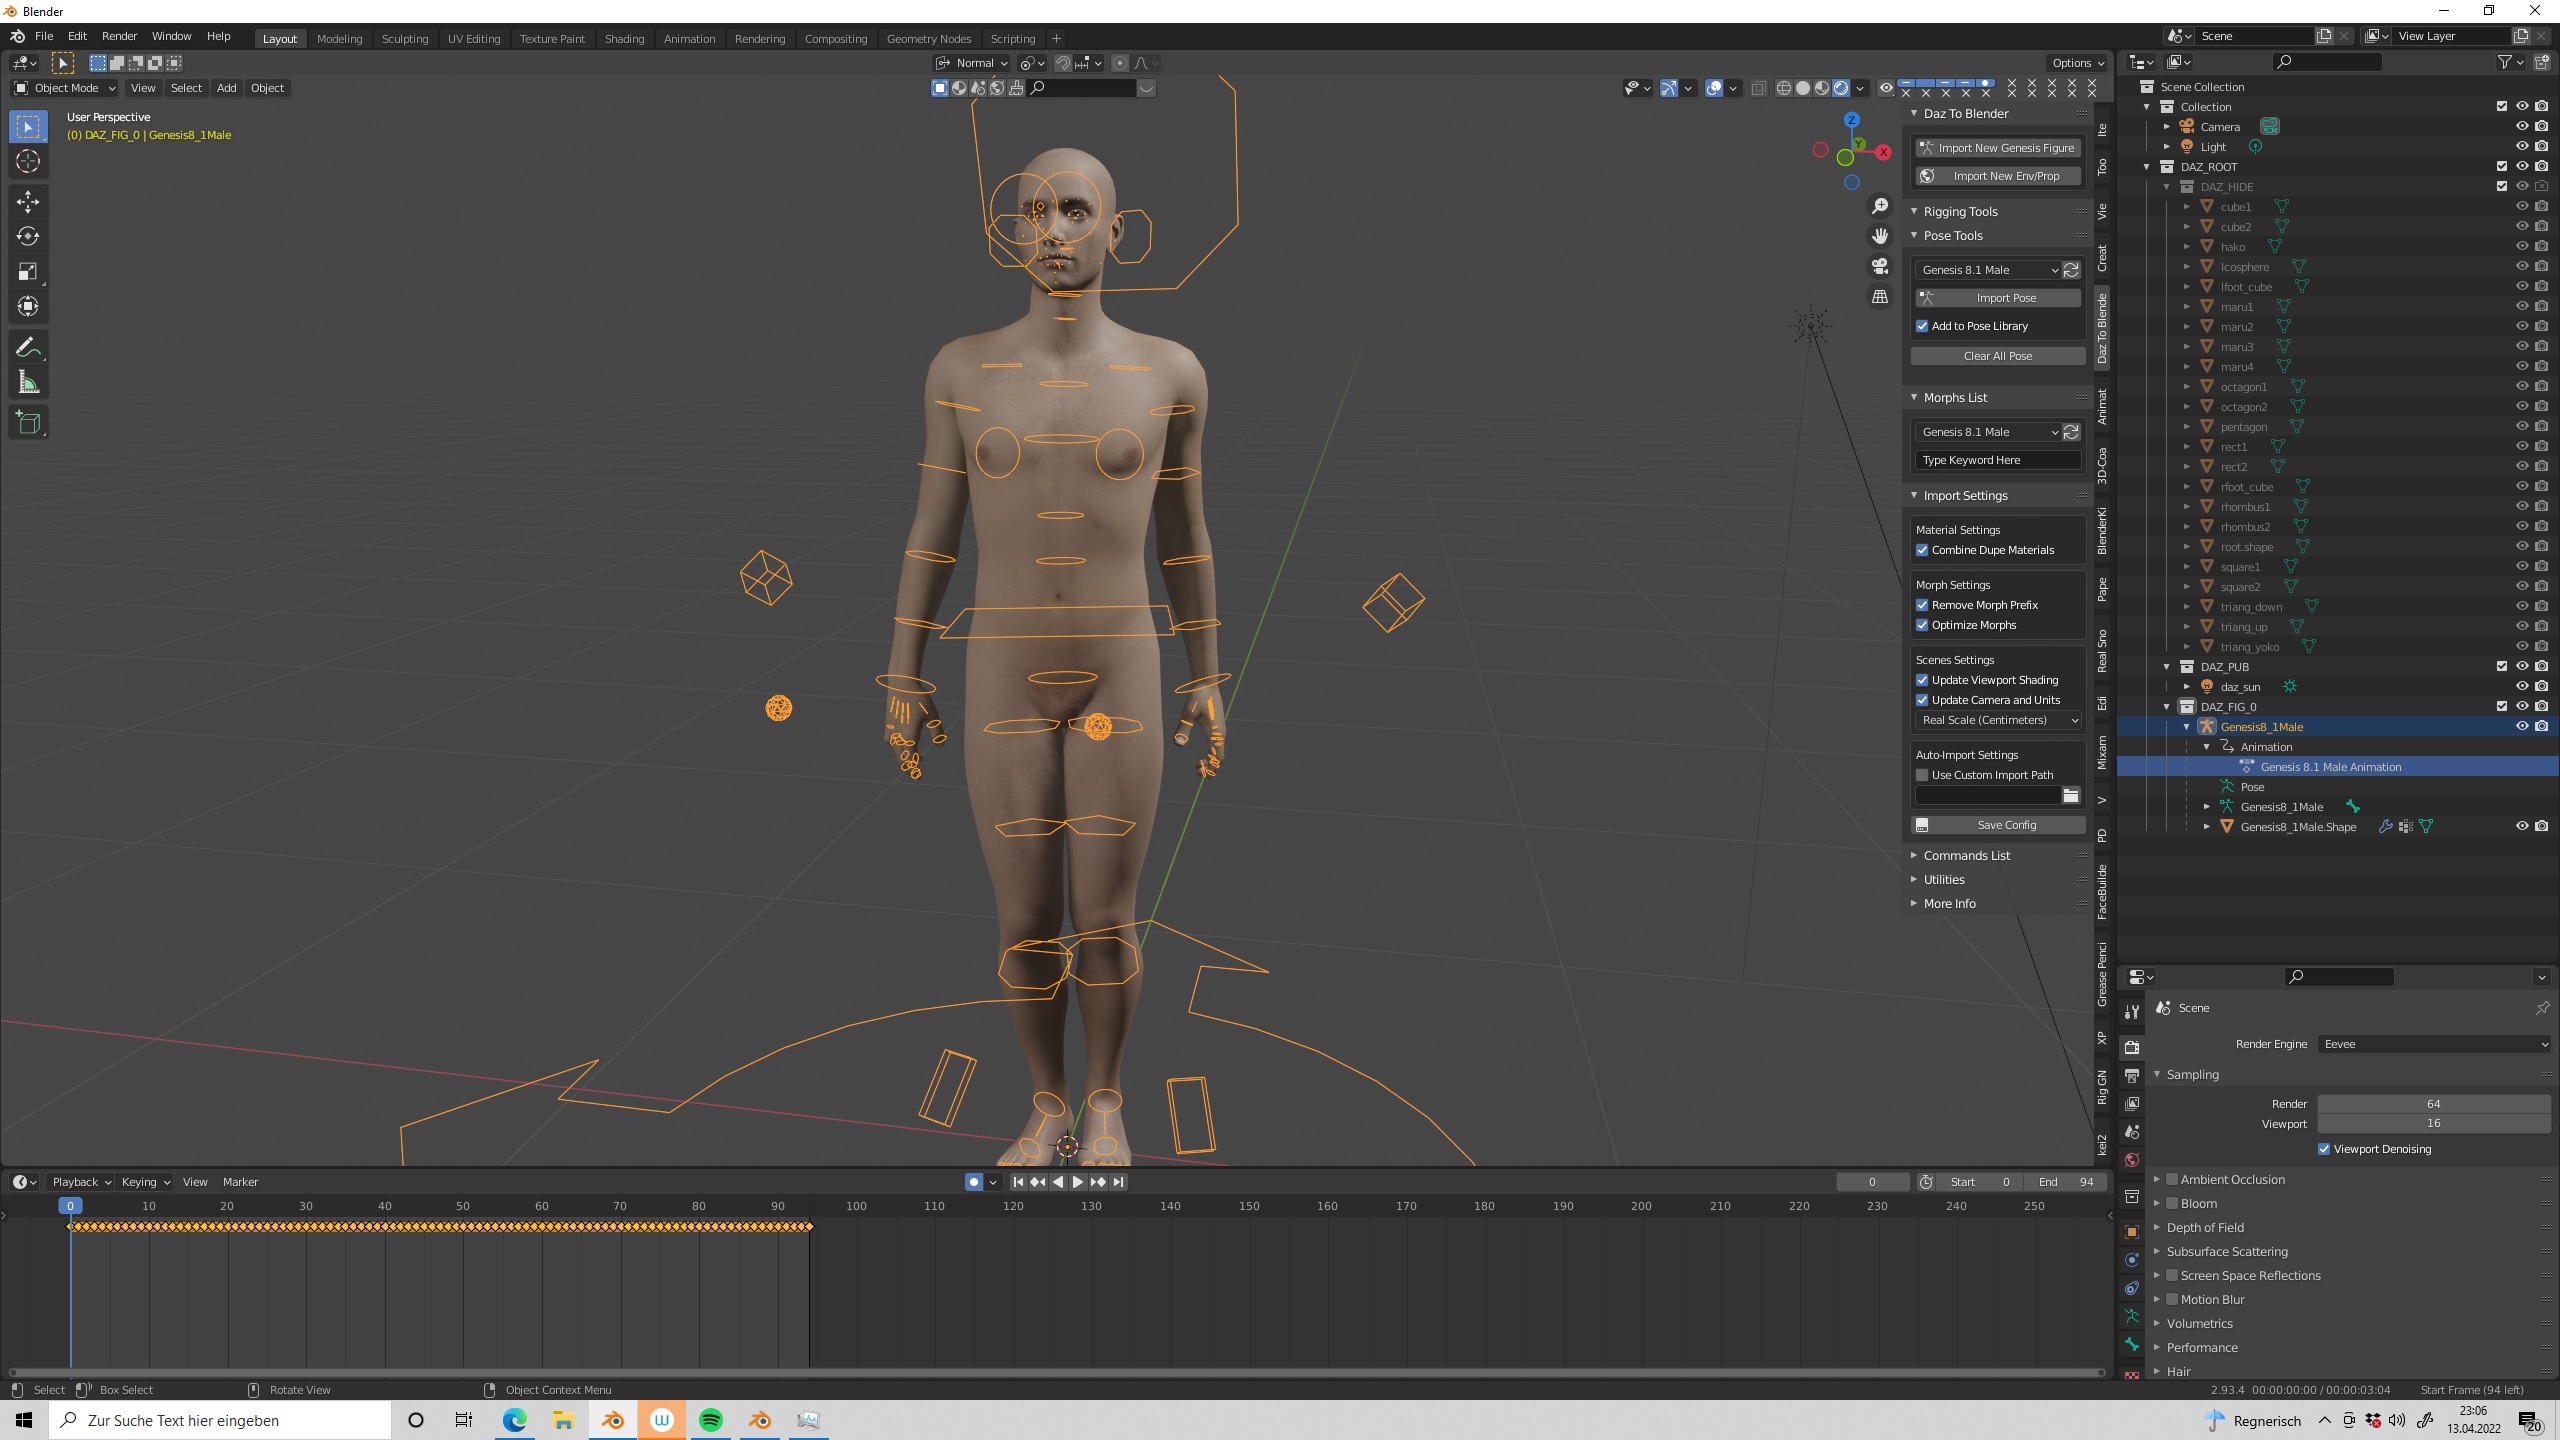Select the Annotate tool

pos(28,348)
